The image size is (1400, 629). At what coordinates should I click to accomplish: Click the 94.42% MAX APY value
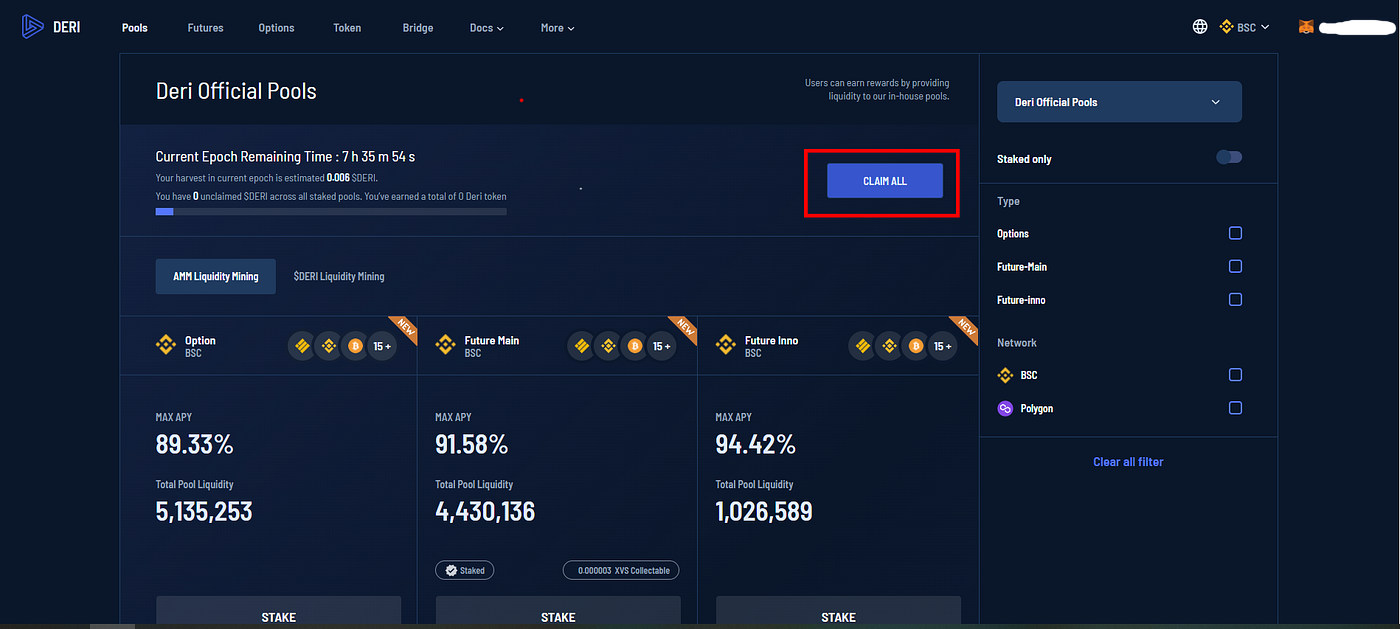pyautogui.click(x=756, y=444)
